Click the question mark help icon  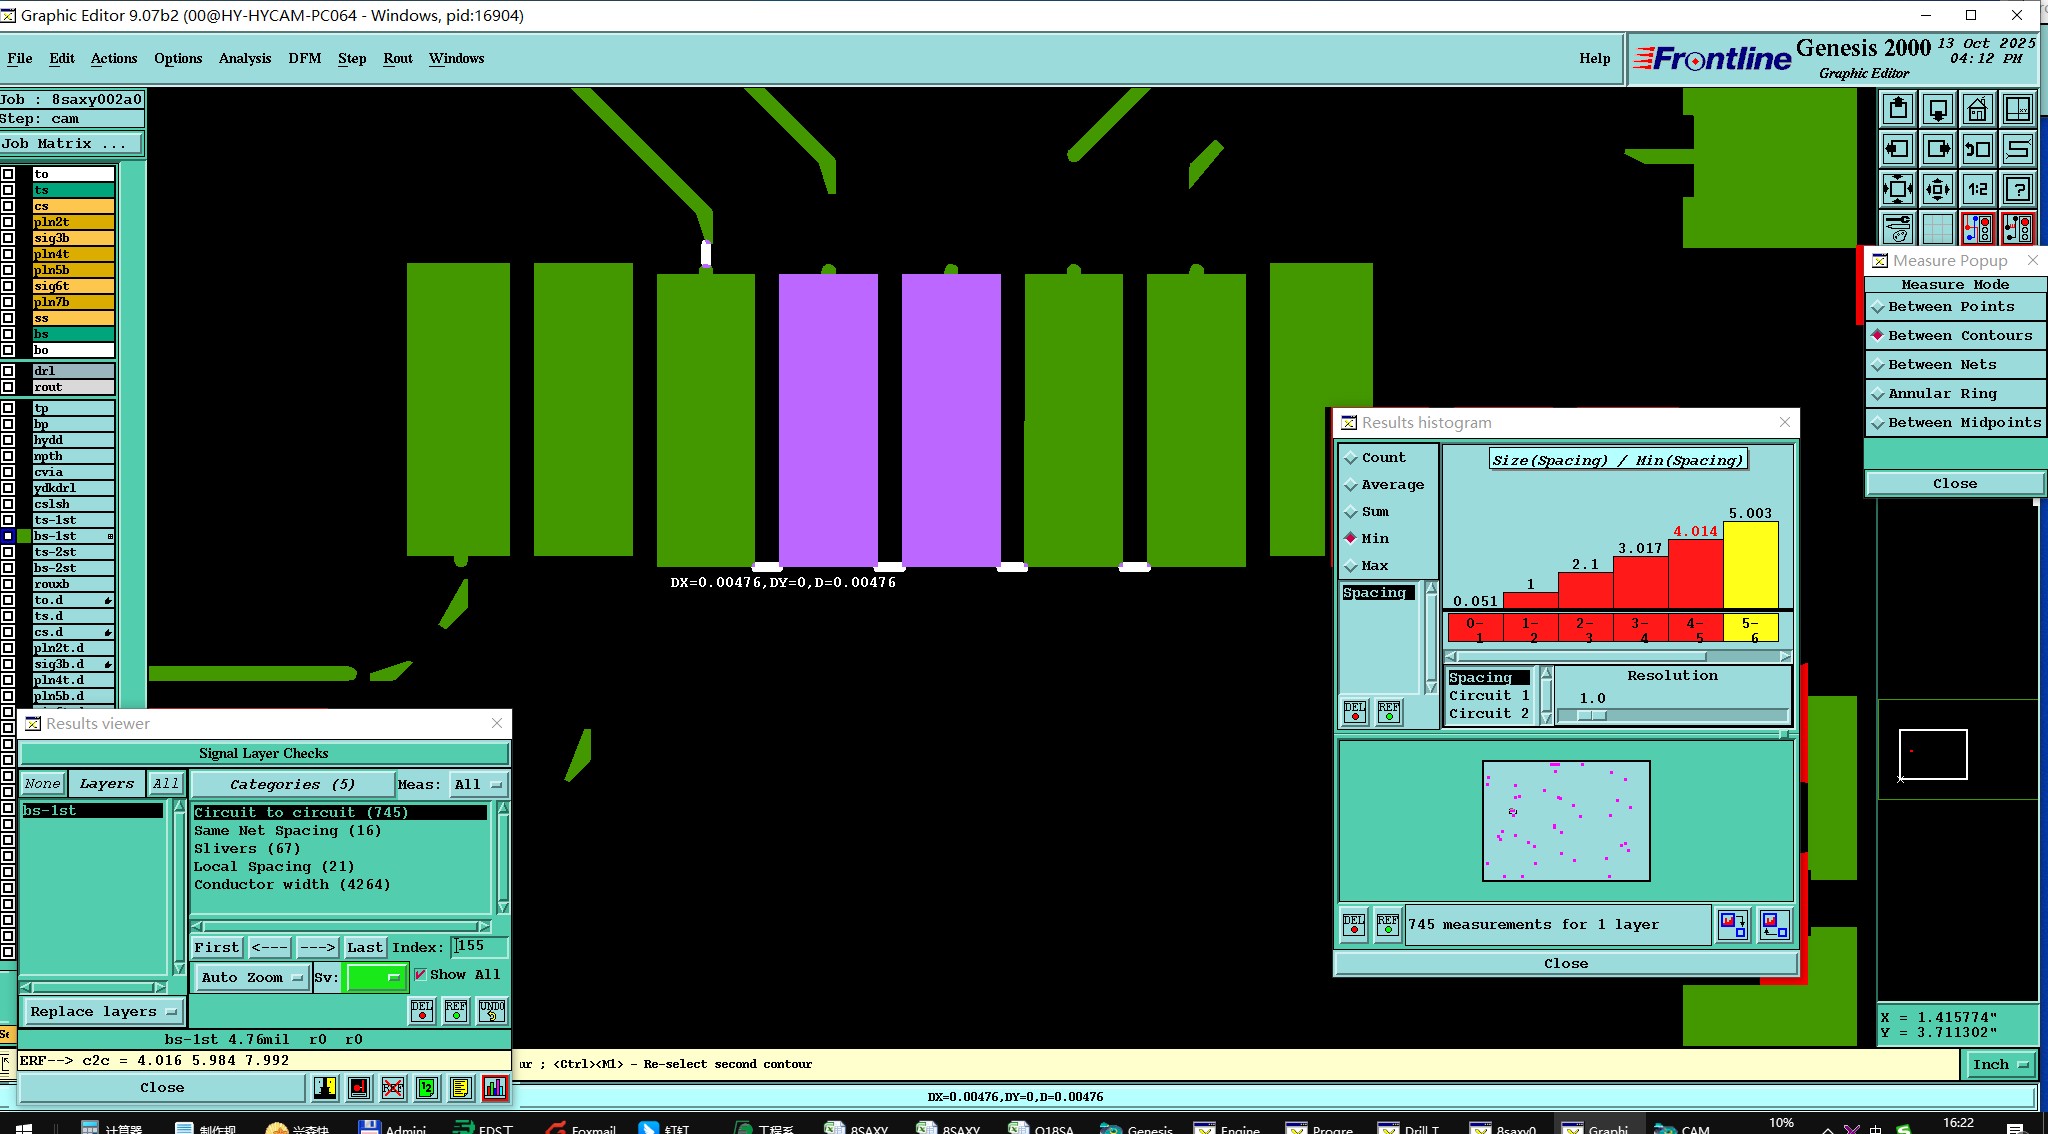pyautogui.click(x=2018, y=189)
